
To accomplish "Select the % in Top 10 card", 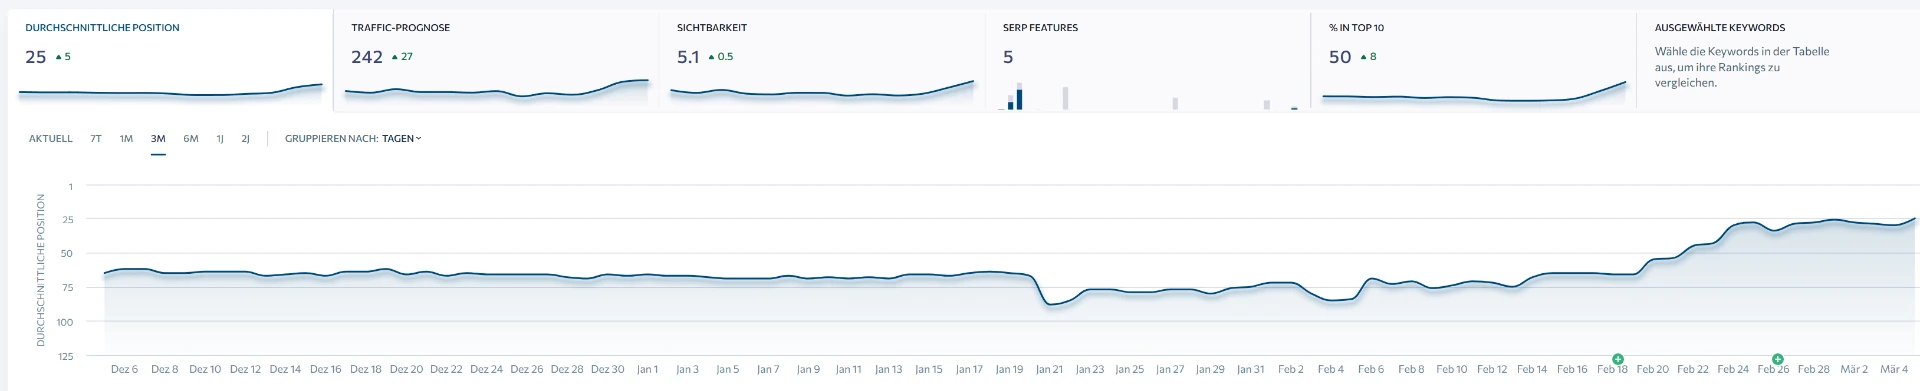I will 1474,60.
